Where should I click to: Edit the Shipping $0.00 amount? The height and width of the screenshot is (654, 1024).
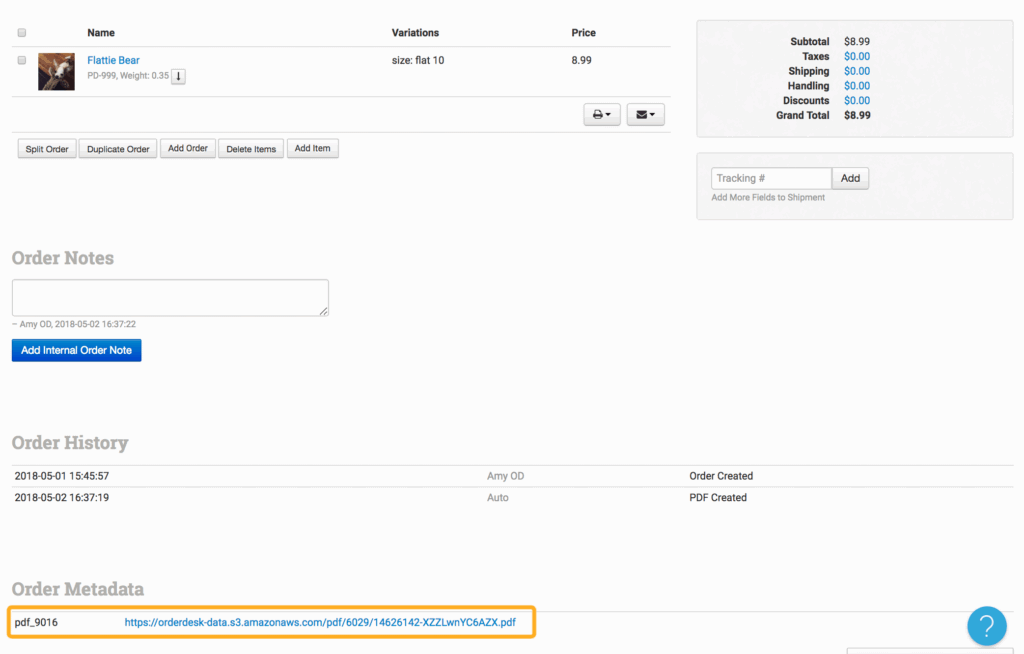856,71
